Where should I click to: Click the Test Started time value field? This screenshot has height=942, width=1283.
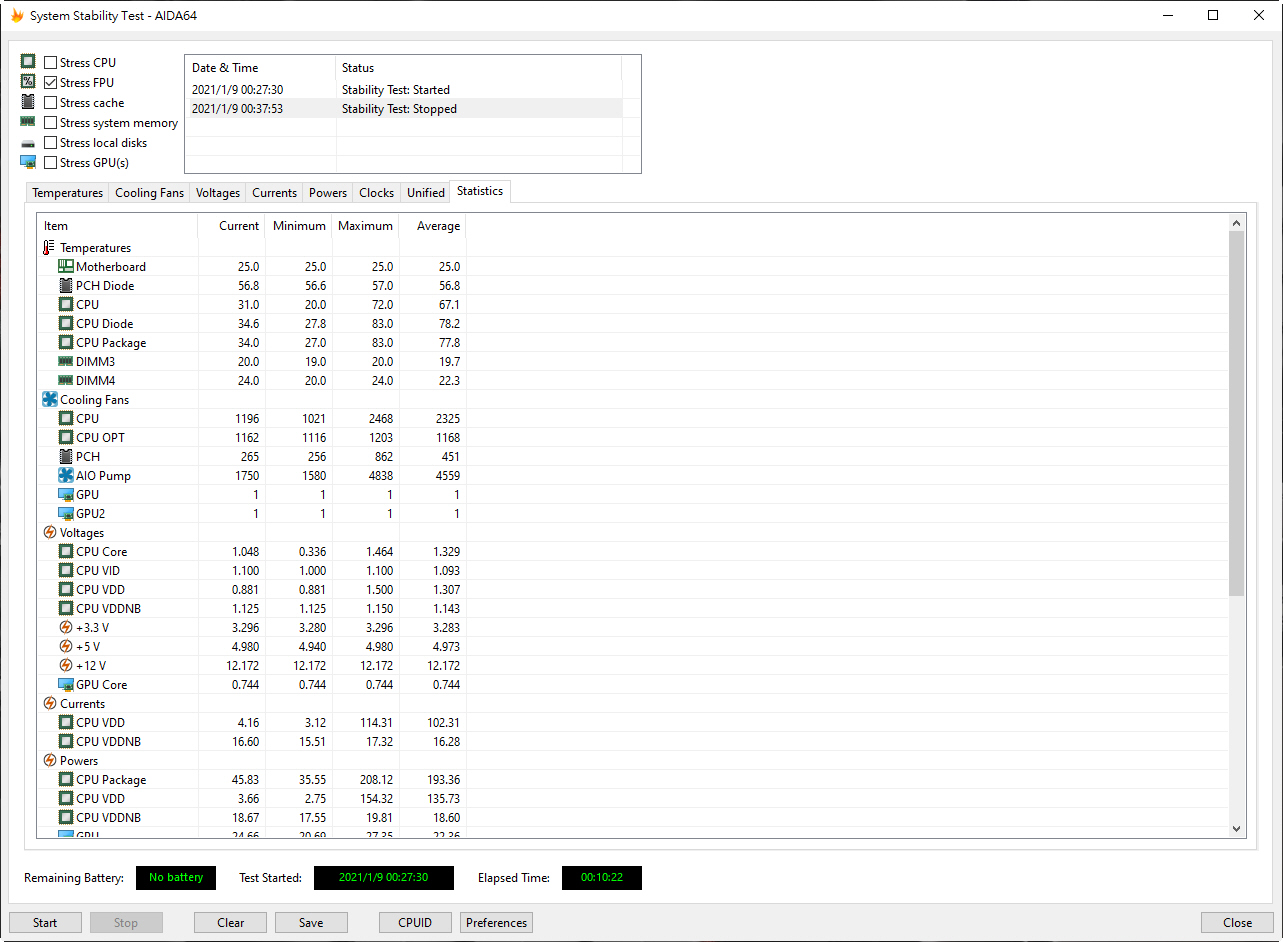(x=384, y=878)
